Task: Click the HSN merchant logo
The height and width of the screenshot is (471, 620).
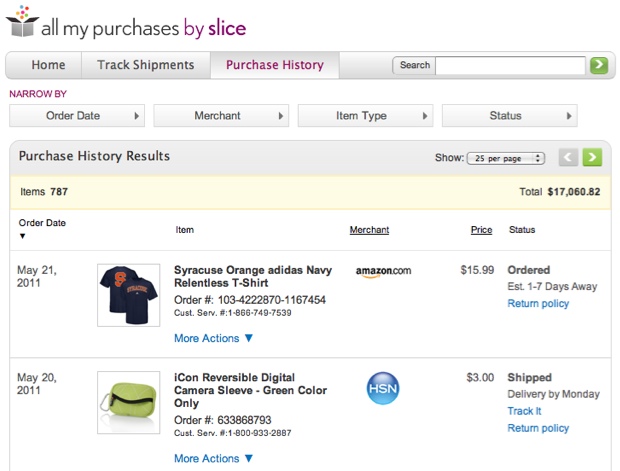Action: tap(383, 387)
